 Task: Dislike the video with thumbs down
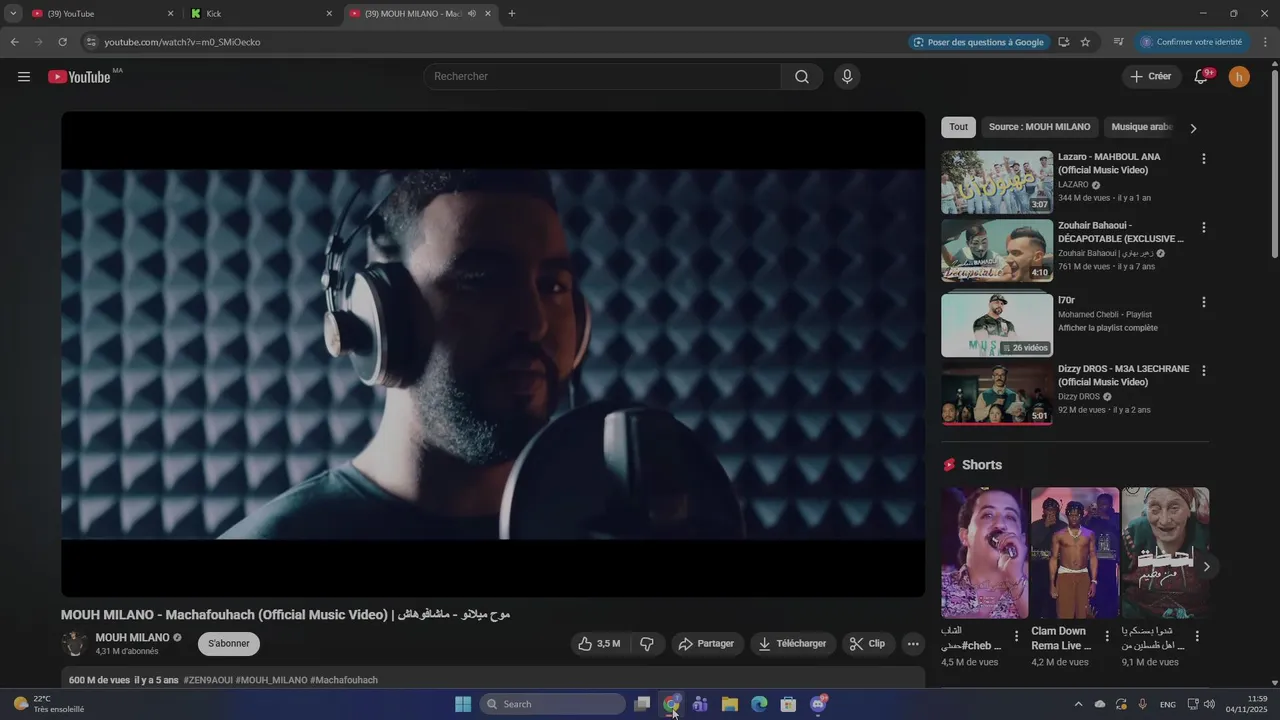pos(647,644)
